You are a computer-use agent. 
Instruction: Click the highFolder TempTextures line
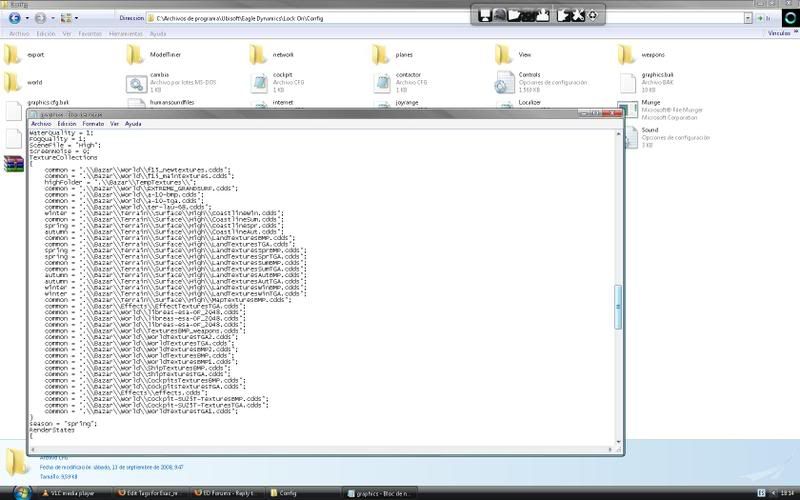(x=120, y=182)
